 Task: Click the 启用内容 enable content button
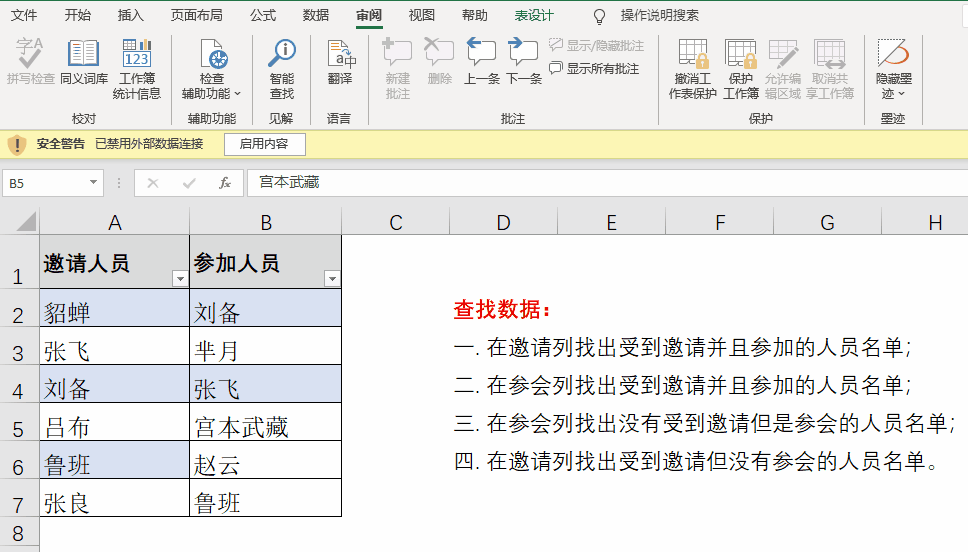point(264,144)
